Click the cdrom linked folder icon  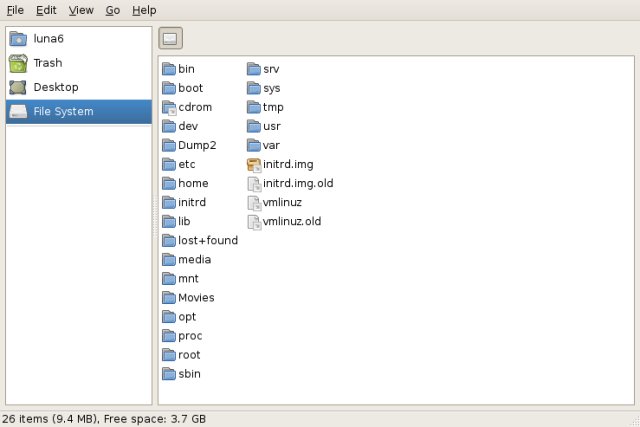(169, 107)
